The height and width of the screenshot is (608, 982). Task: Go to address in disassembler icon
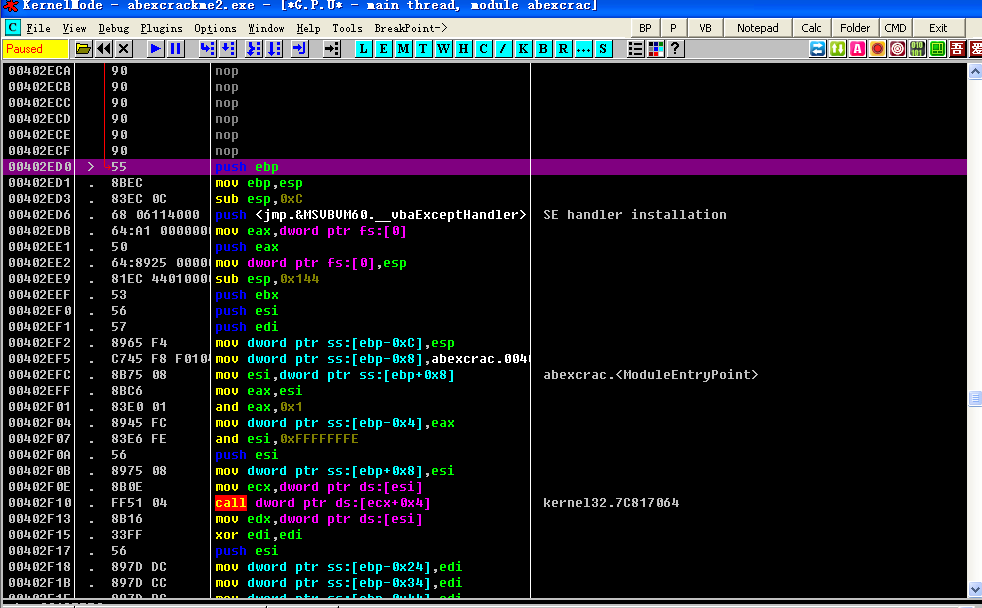(x=331, y=49)
